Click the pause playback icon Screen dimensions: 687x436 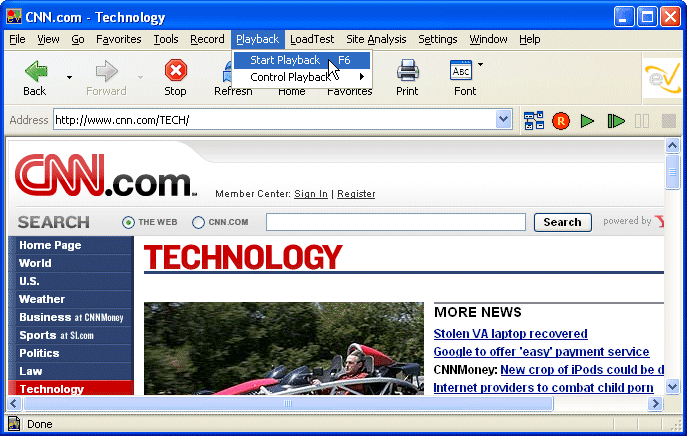tap(642, 121)
